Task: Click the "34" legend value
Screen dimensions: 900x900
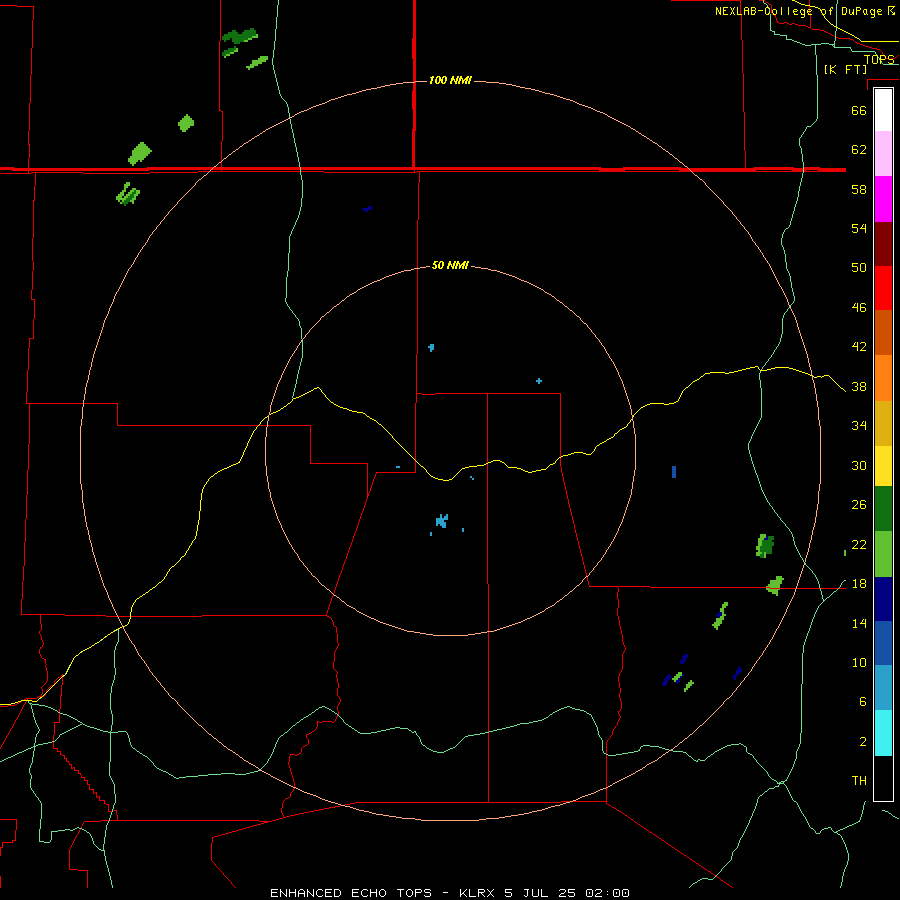Action: click(x=859, y=426)
